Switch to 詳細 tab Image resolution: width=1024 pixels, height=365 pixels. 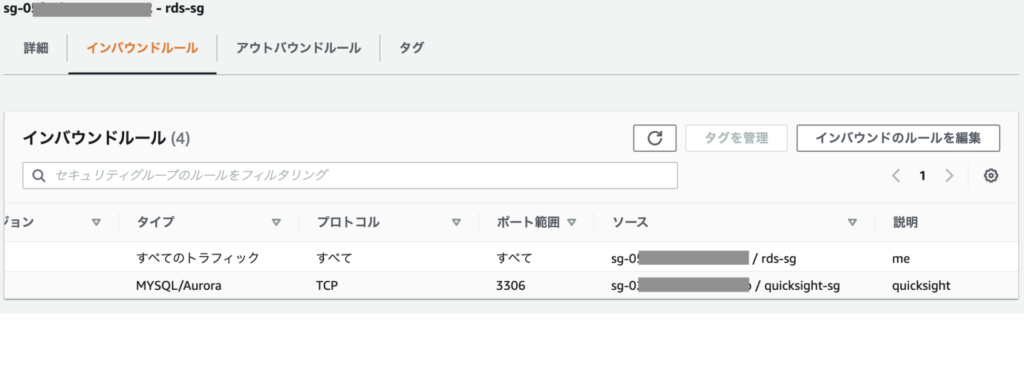(36, 48)
